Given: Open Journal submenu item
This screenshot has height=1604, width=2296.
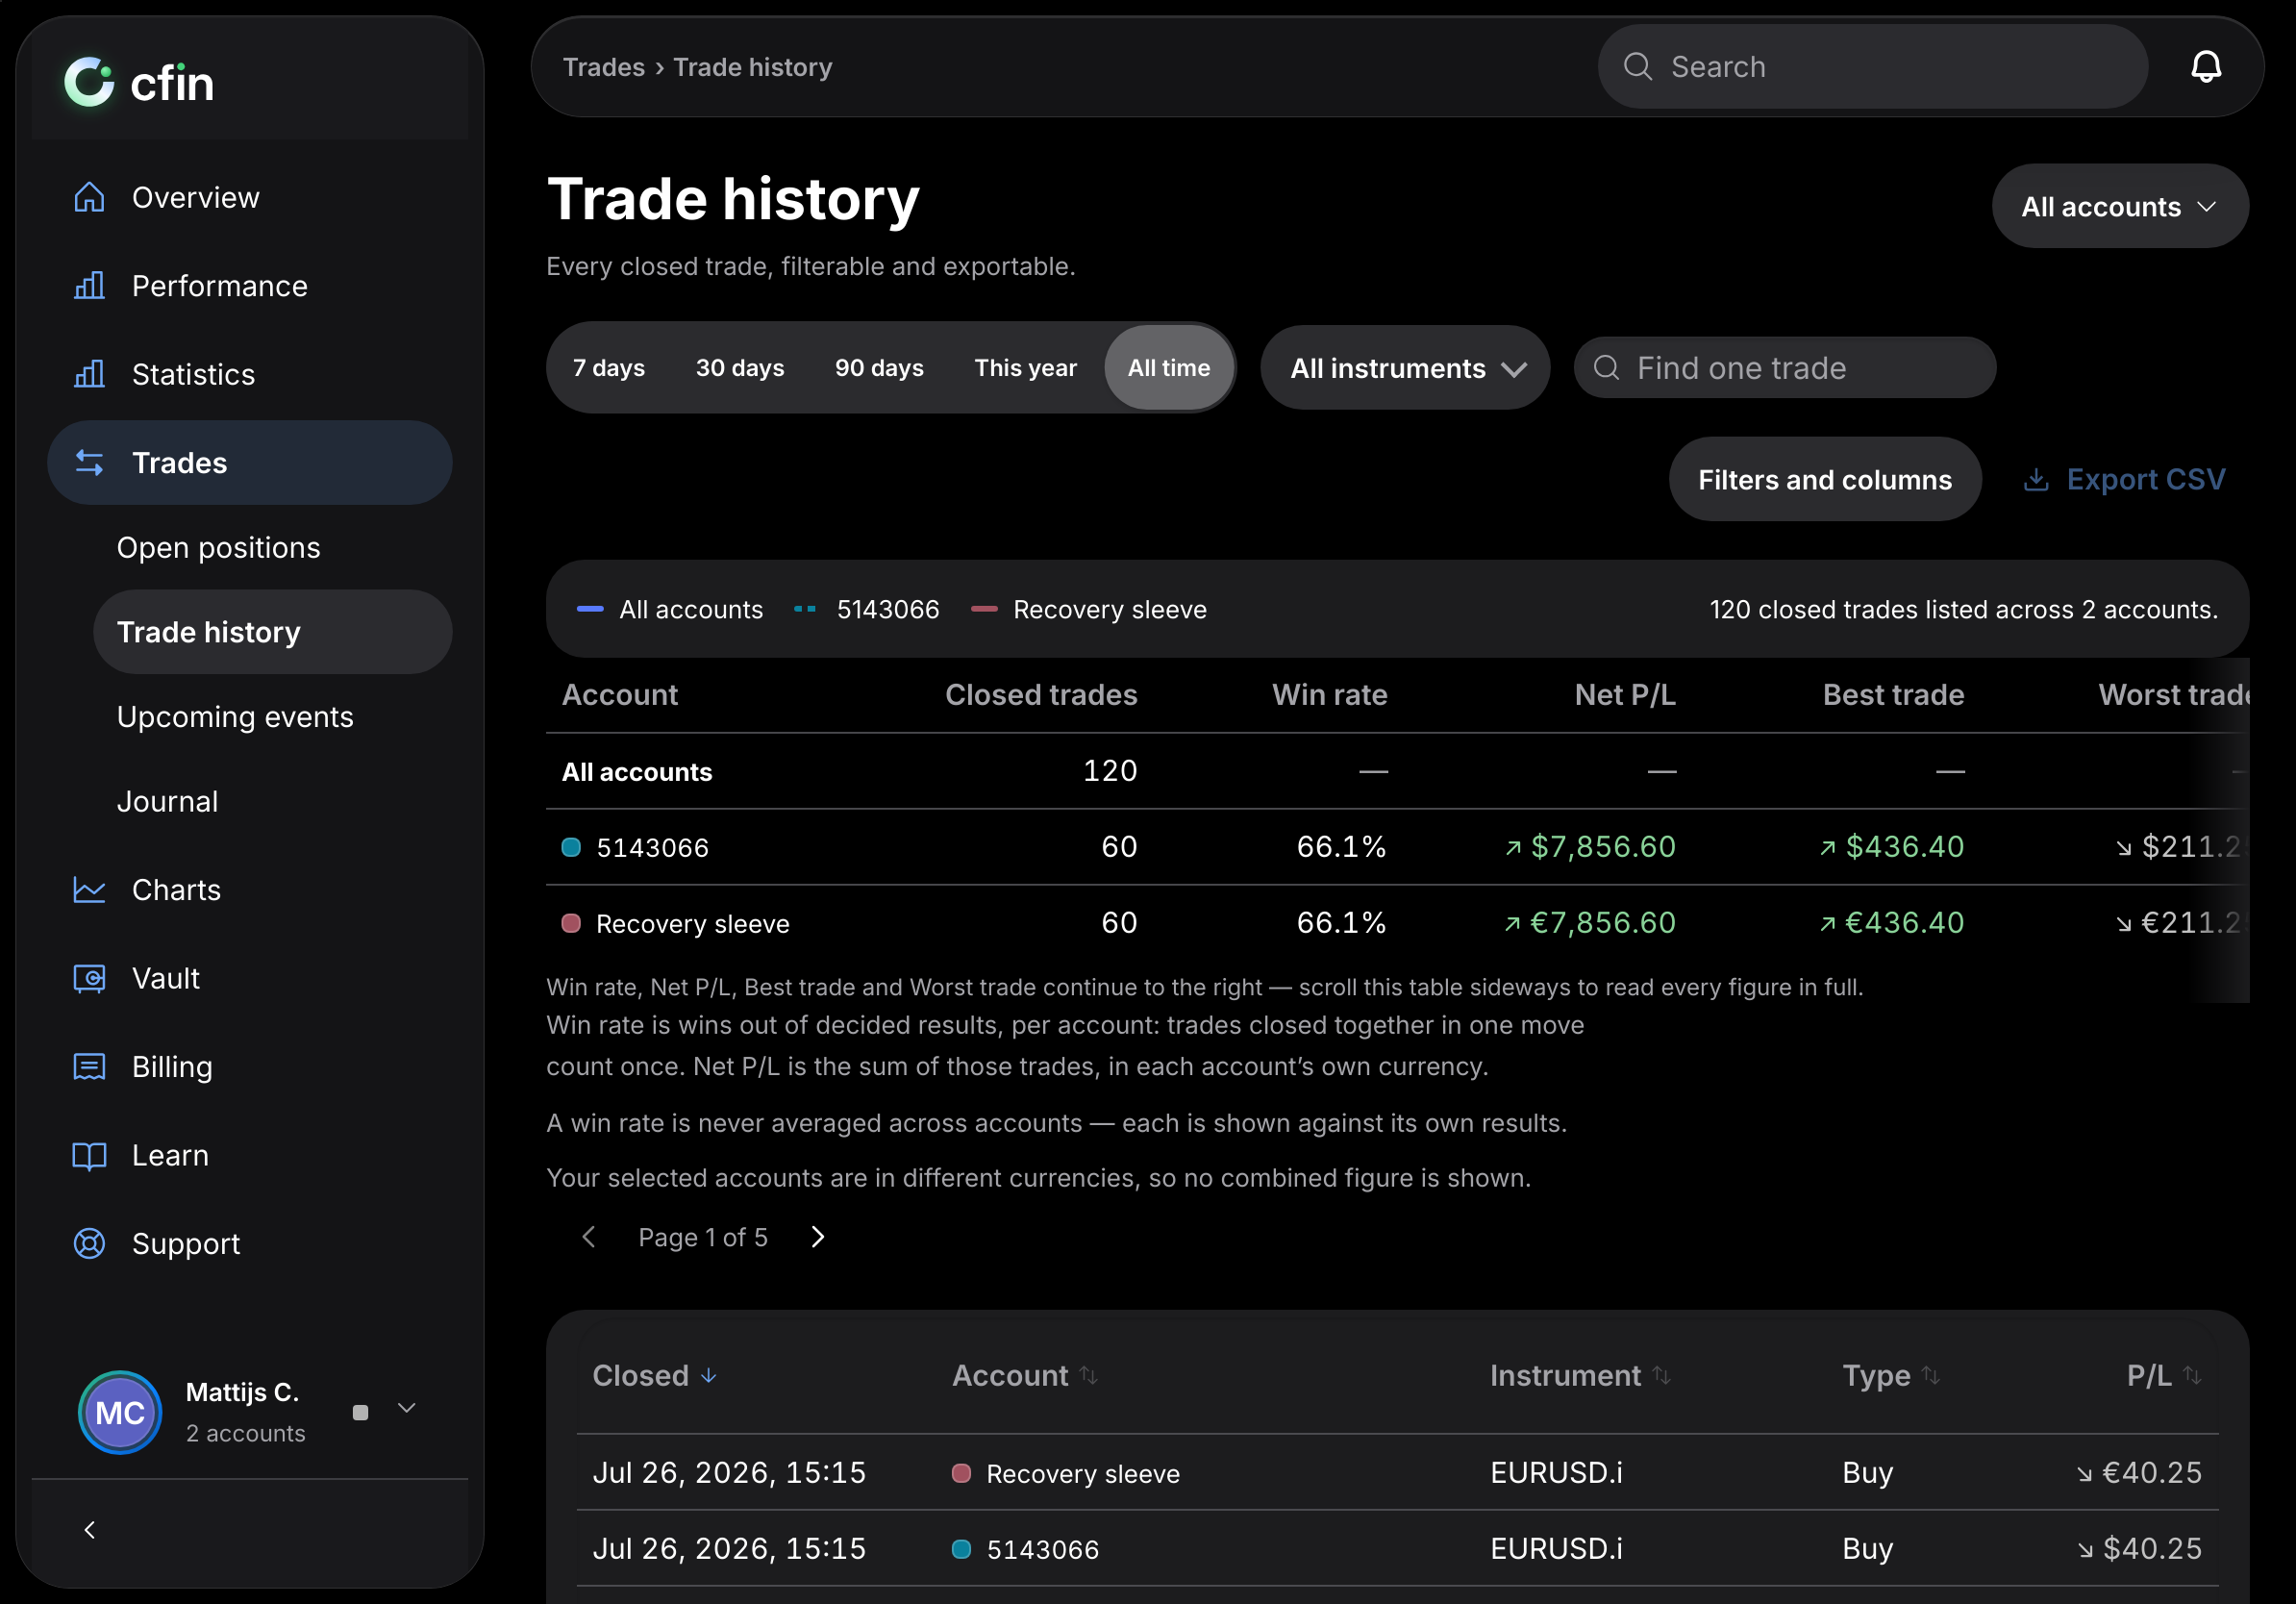Looking at the screenshot, I should pos(272,801).
